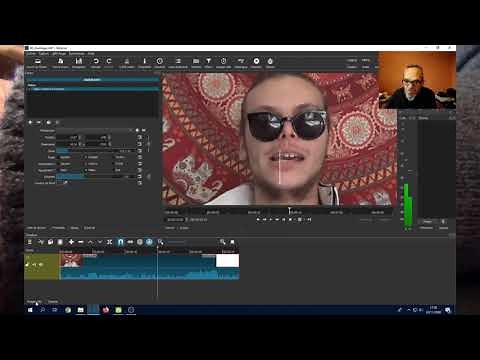Viewport: 480px width, 360px height.
Task: Select the clip thumbnail on timeline
Action: pos(72,260)
